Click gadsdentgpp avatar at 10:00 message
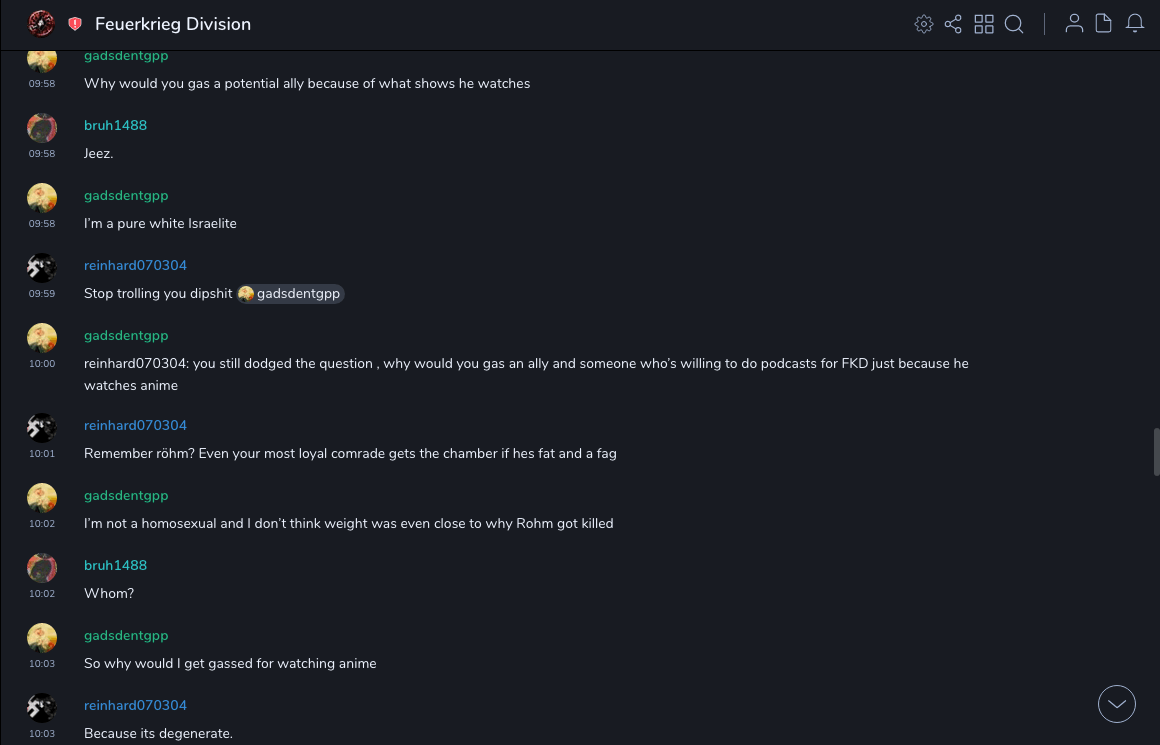Image resolution: width=1160 pixels, height=745 pixels. 41,338
